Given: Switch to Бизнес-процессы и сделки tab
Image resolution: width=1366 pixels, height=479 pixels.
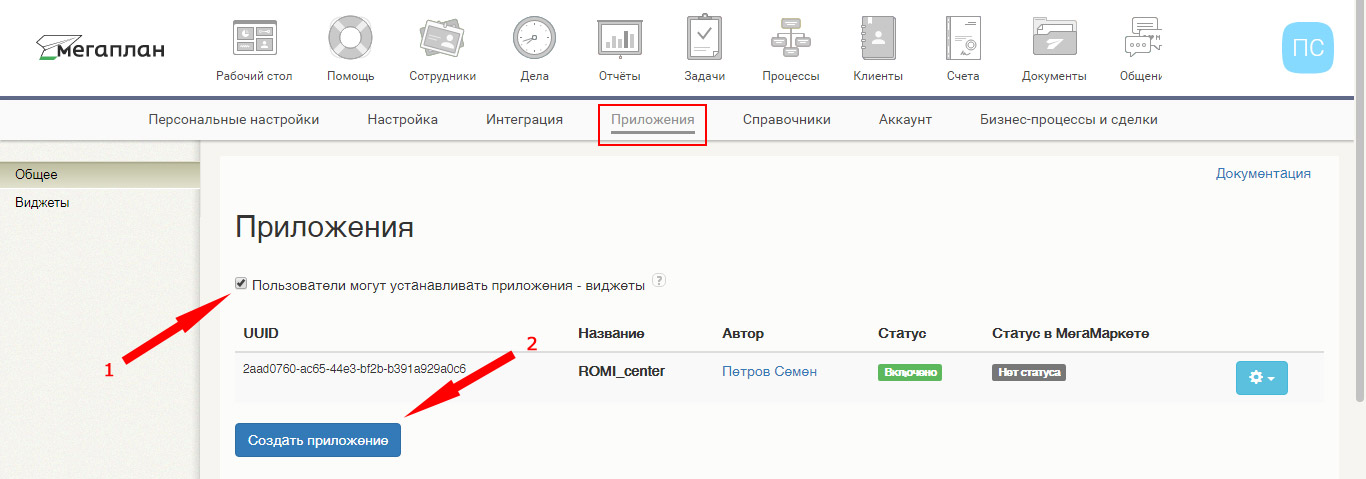Looking at the screenshot, I should tap(1068, 119).
